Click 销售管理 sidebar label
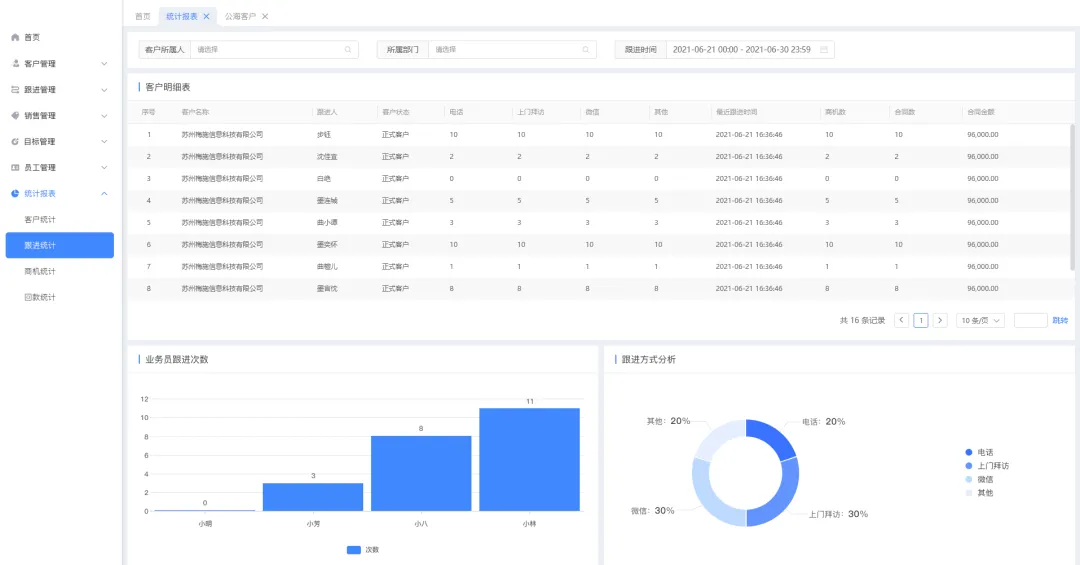1080x565 pixels. pos(40,116)
